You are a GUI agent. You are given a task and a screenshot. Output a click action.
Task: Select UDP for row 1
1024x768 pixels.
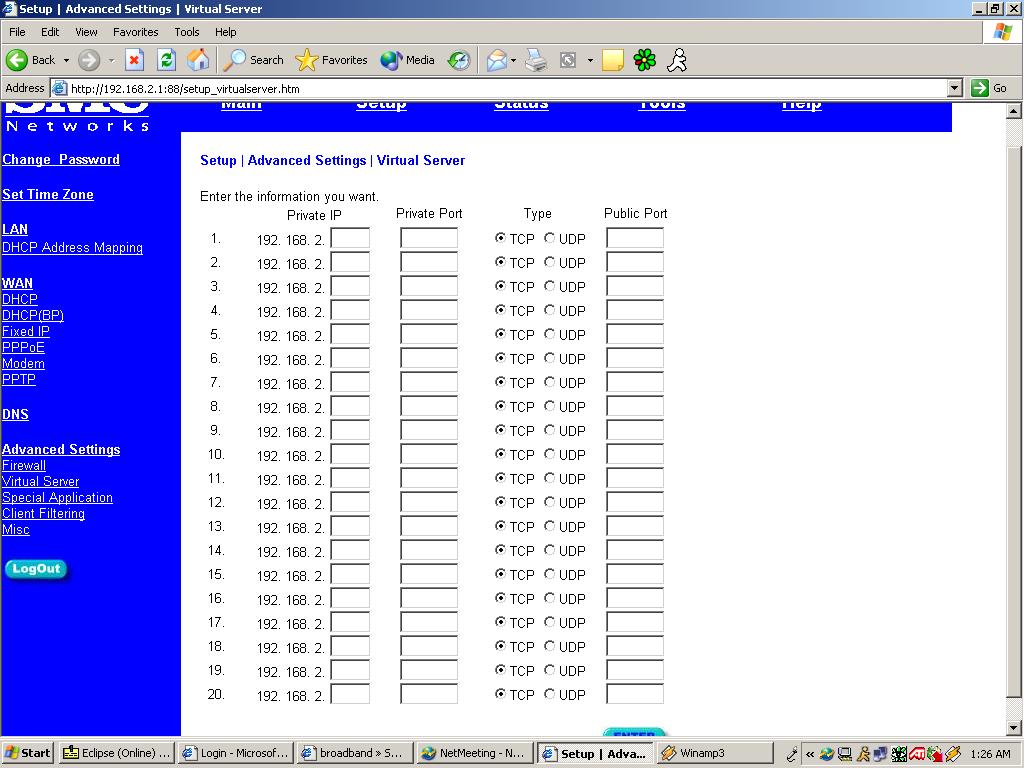click(550, 239)
